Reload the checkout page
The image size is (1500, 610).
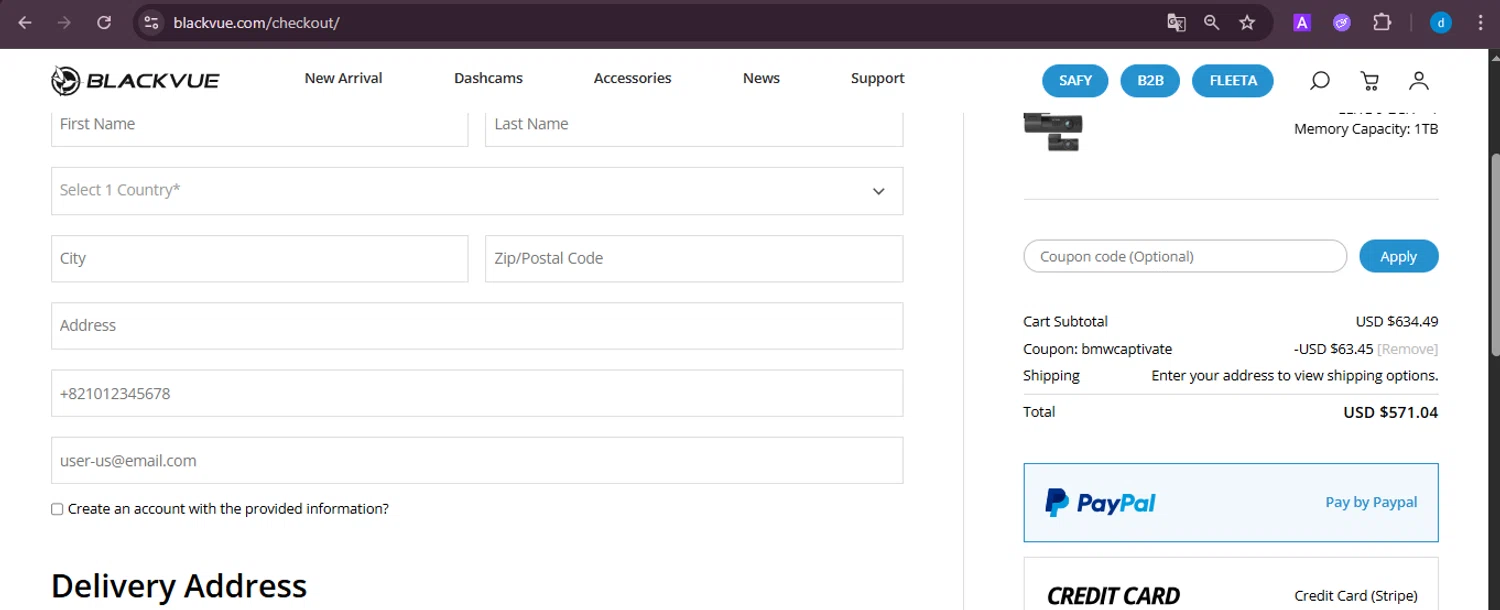[104, 22]
